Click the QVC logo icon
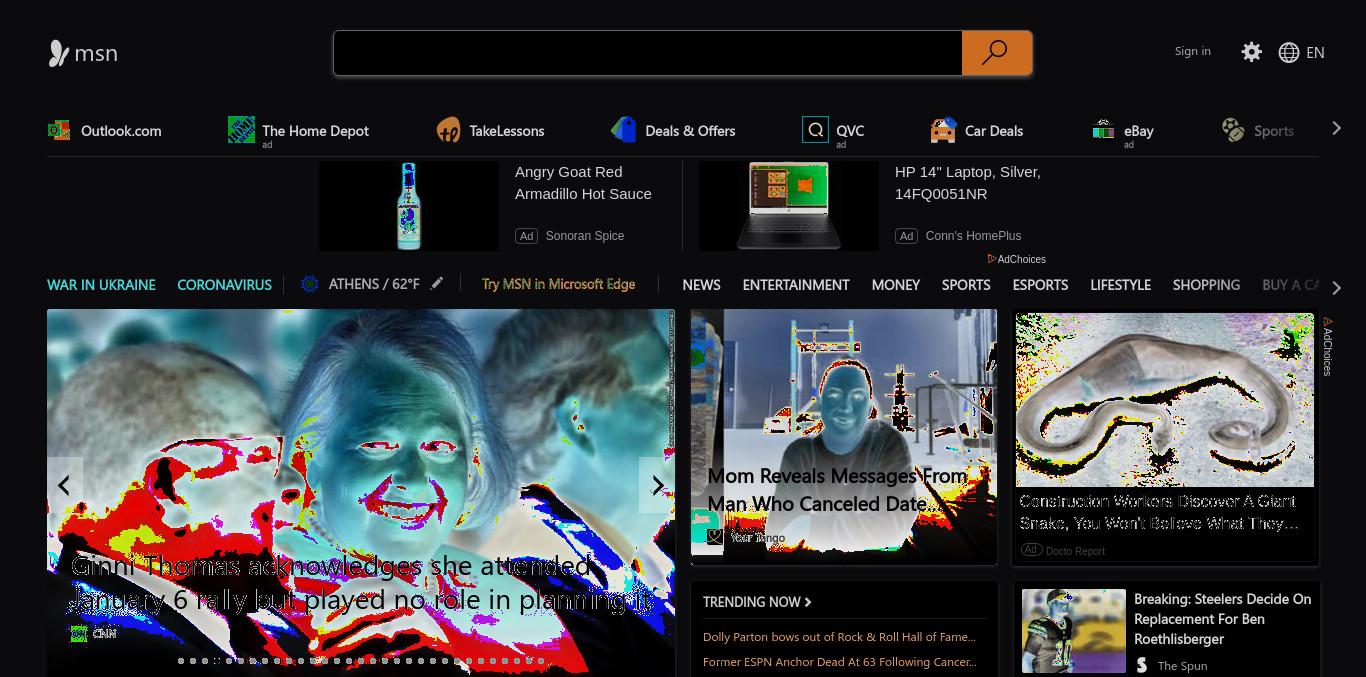The width and height of the screenshot is (1366, 677). coord(815,130)
